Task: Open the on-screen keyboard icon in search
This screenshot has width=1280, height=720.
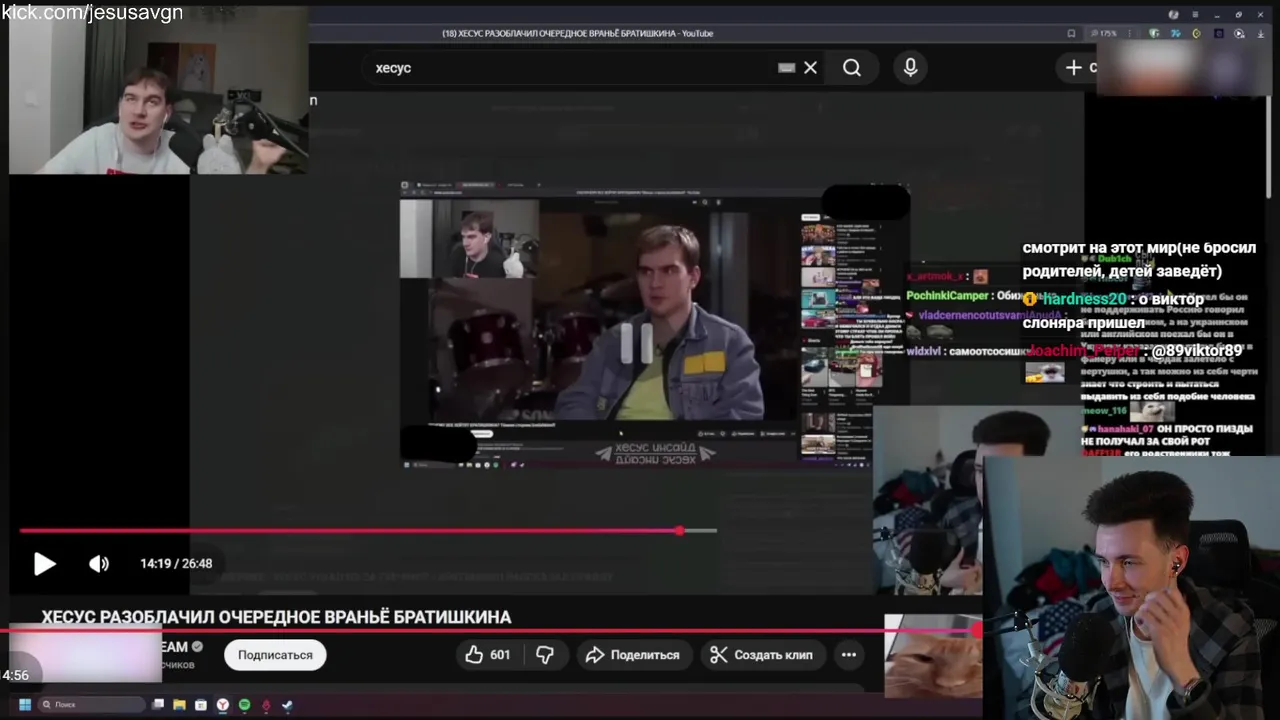Action: [x=786, y=68]
